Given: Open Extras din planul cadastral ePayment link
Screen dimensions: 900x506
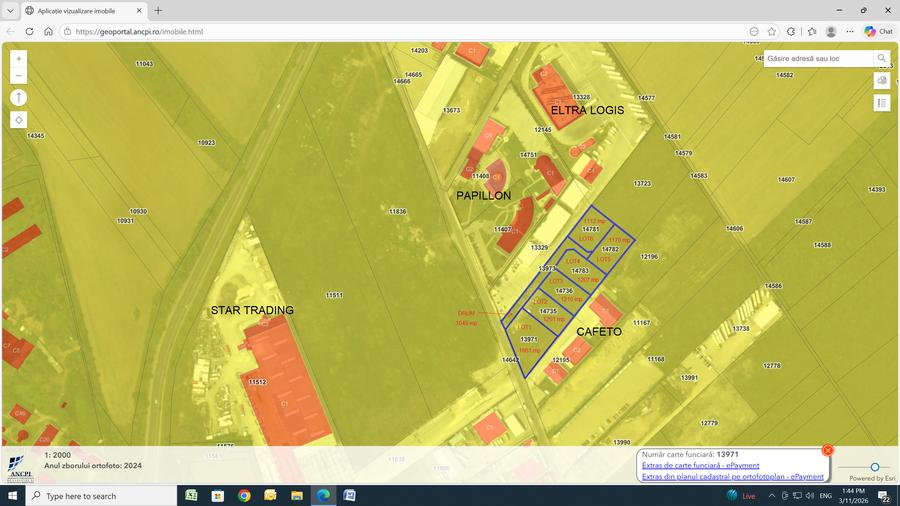Looking at the screenshot, I should point(732,477).
